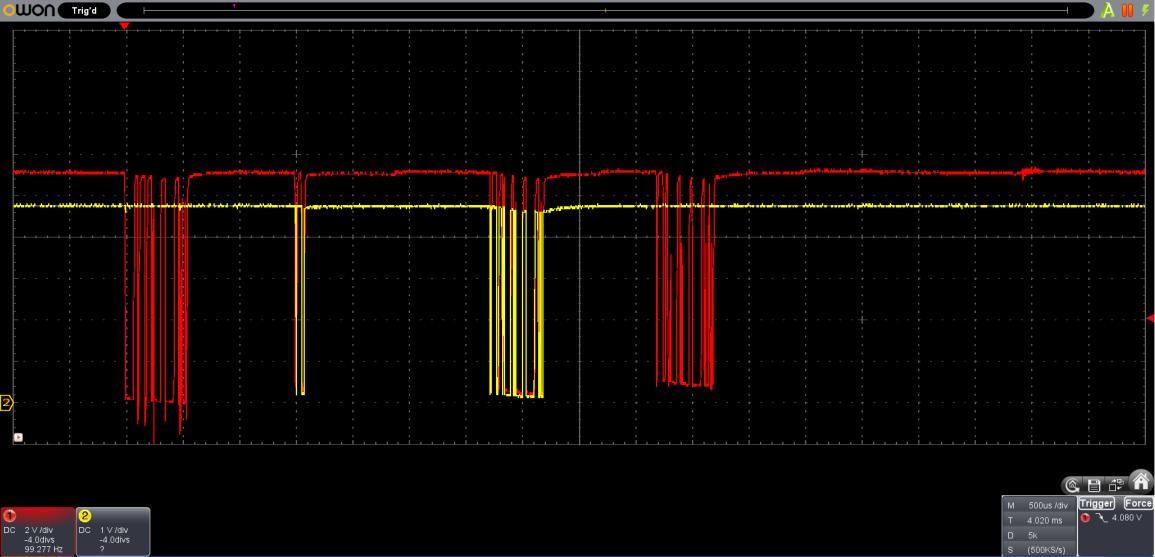Click the red horizontal trigger position marker
This screenshot has width=1155, height=557.
pyautogui.click(x=124, y=26)
